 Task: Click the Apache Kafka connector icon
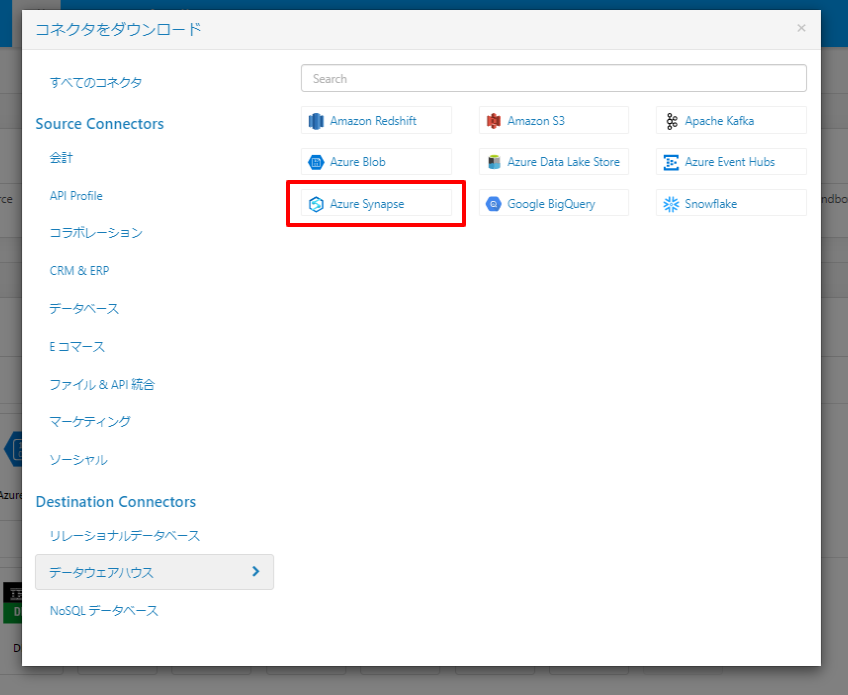point(671,121)
